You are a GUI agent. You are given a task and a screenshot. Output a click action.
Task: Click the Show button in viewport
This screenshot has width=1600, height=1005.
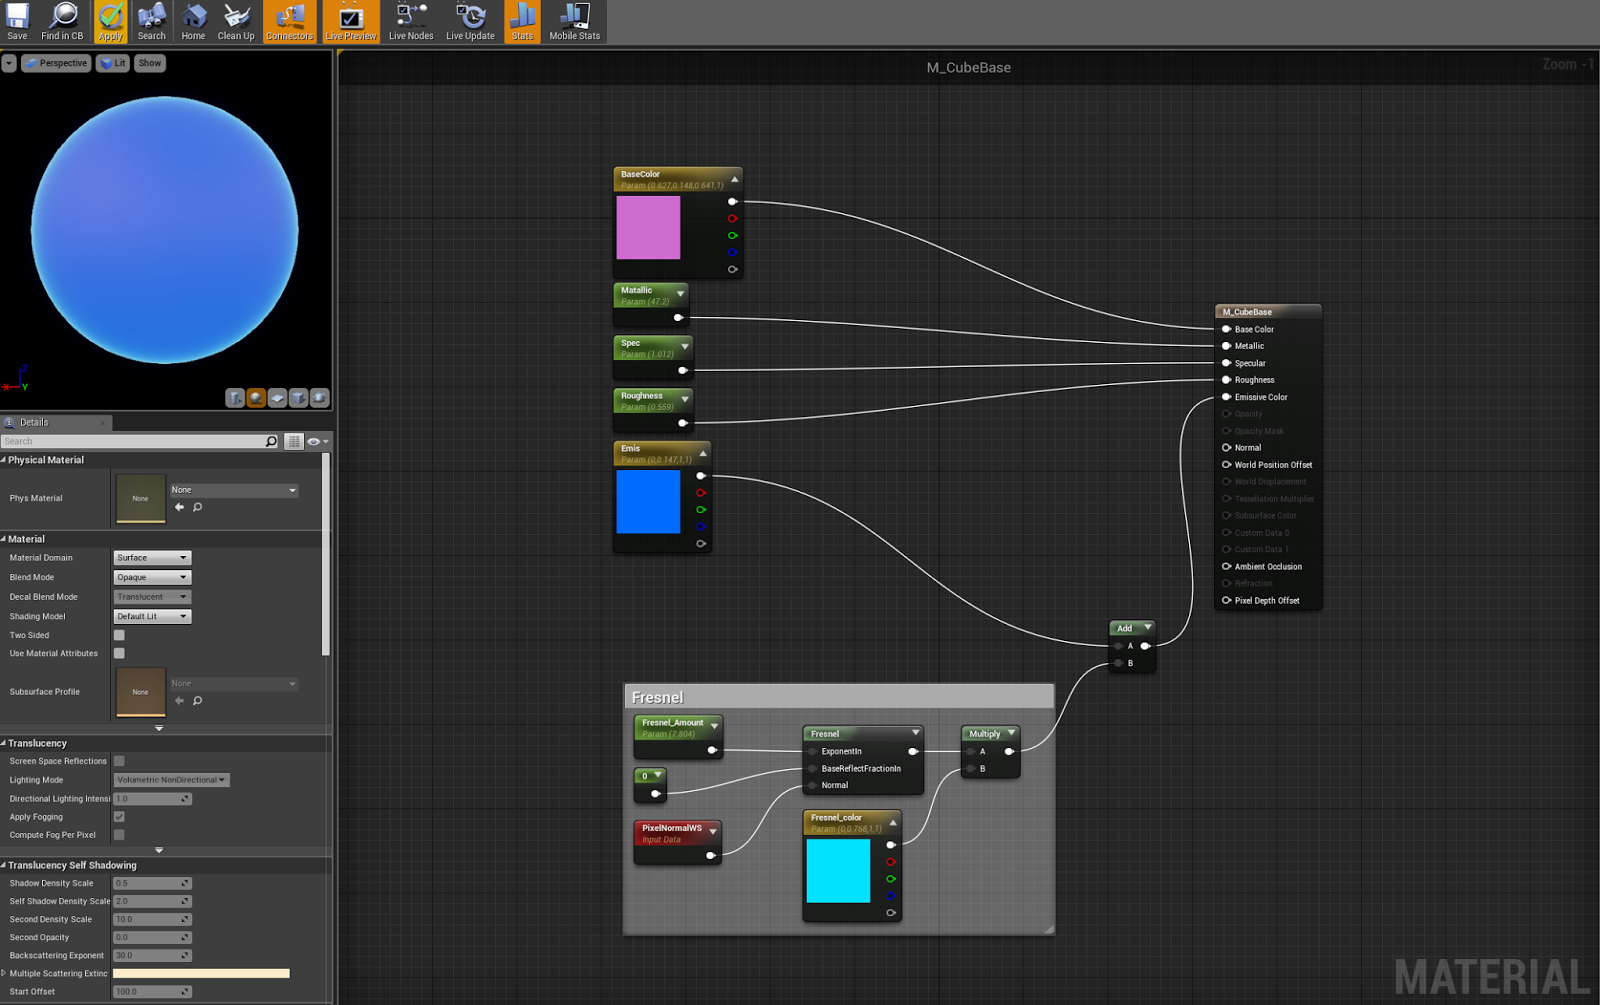pos(149,62)
